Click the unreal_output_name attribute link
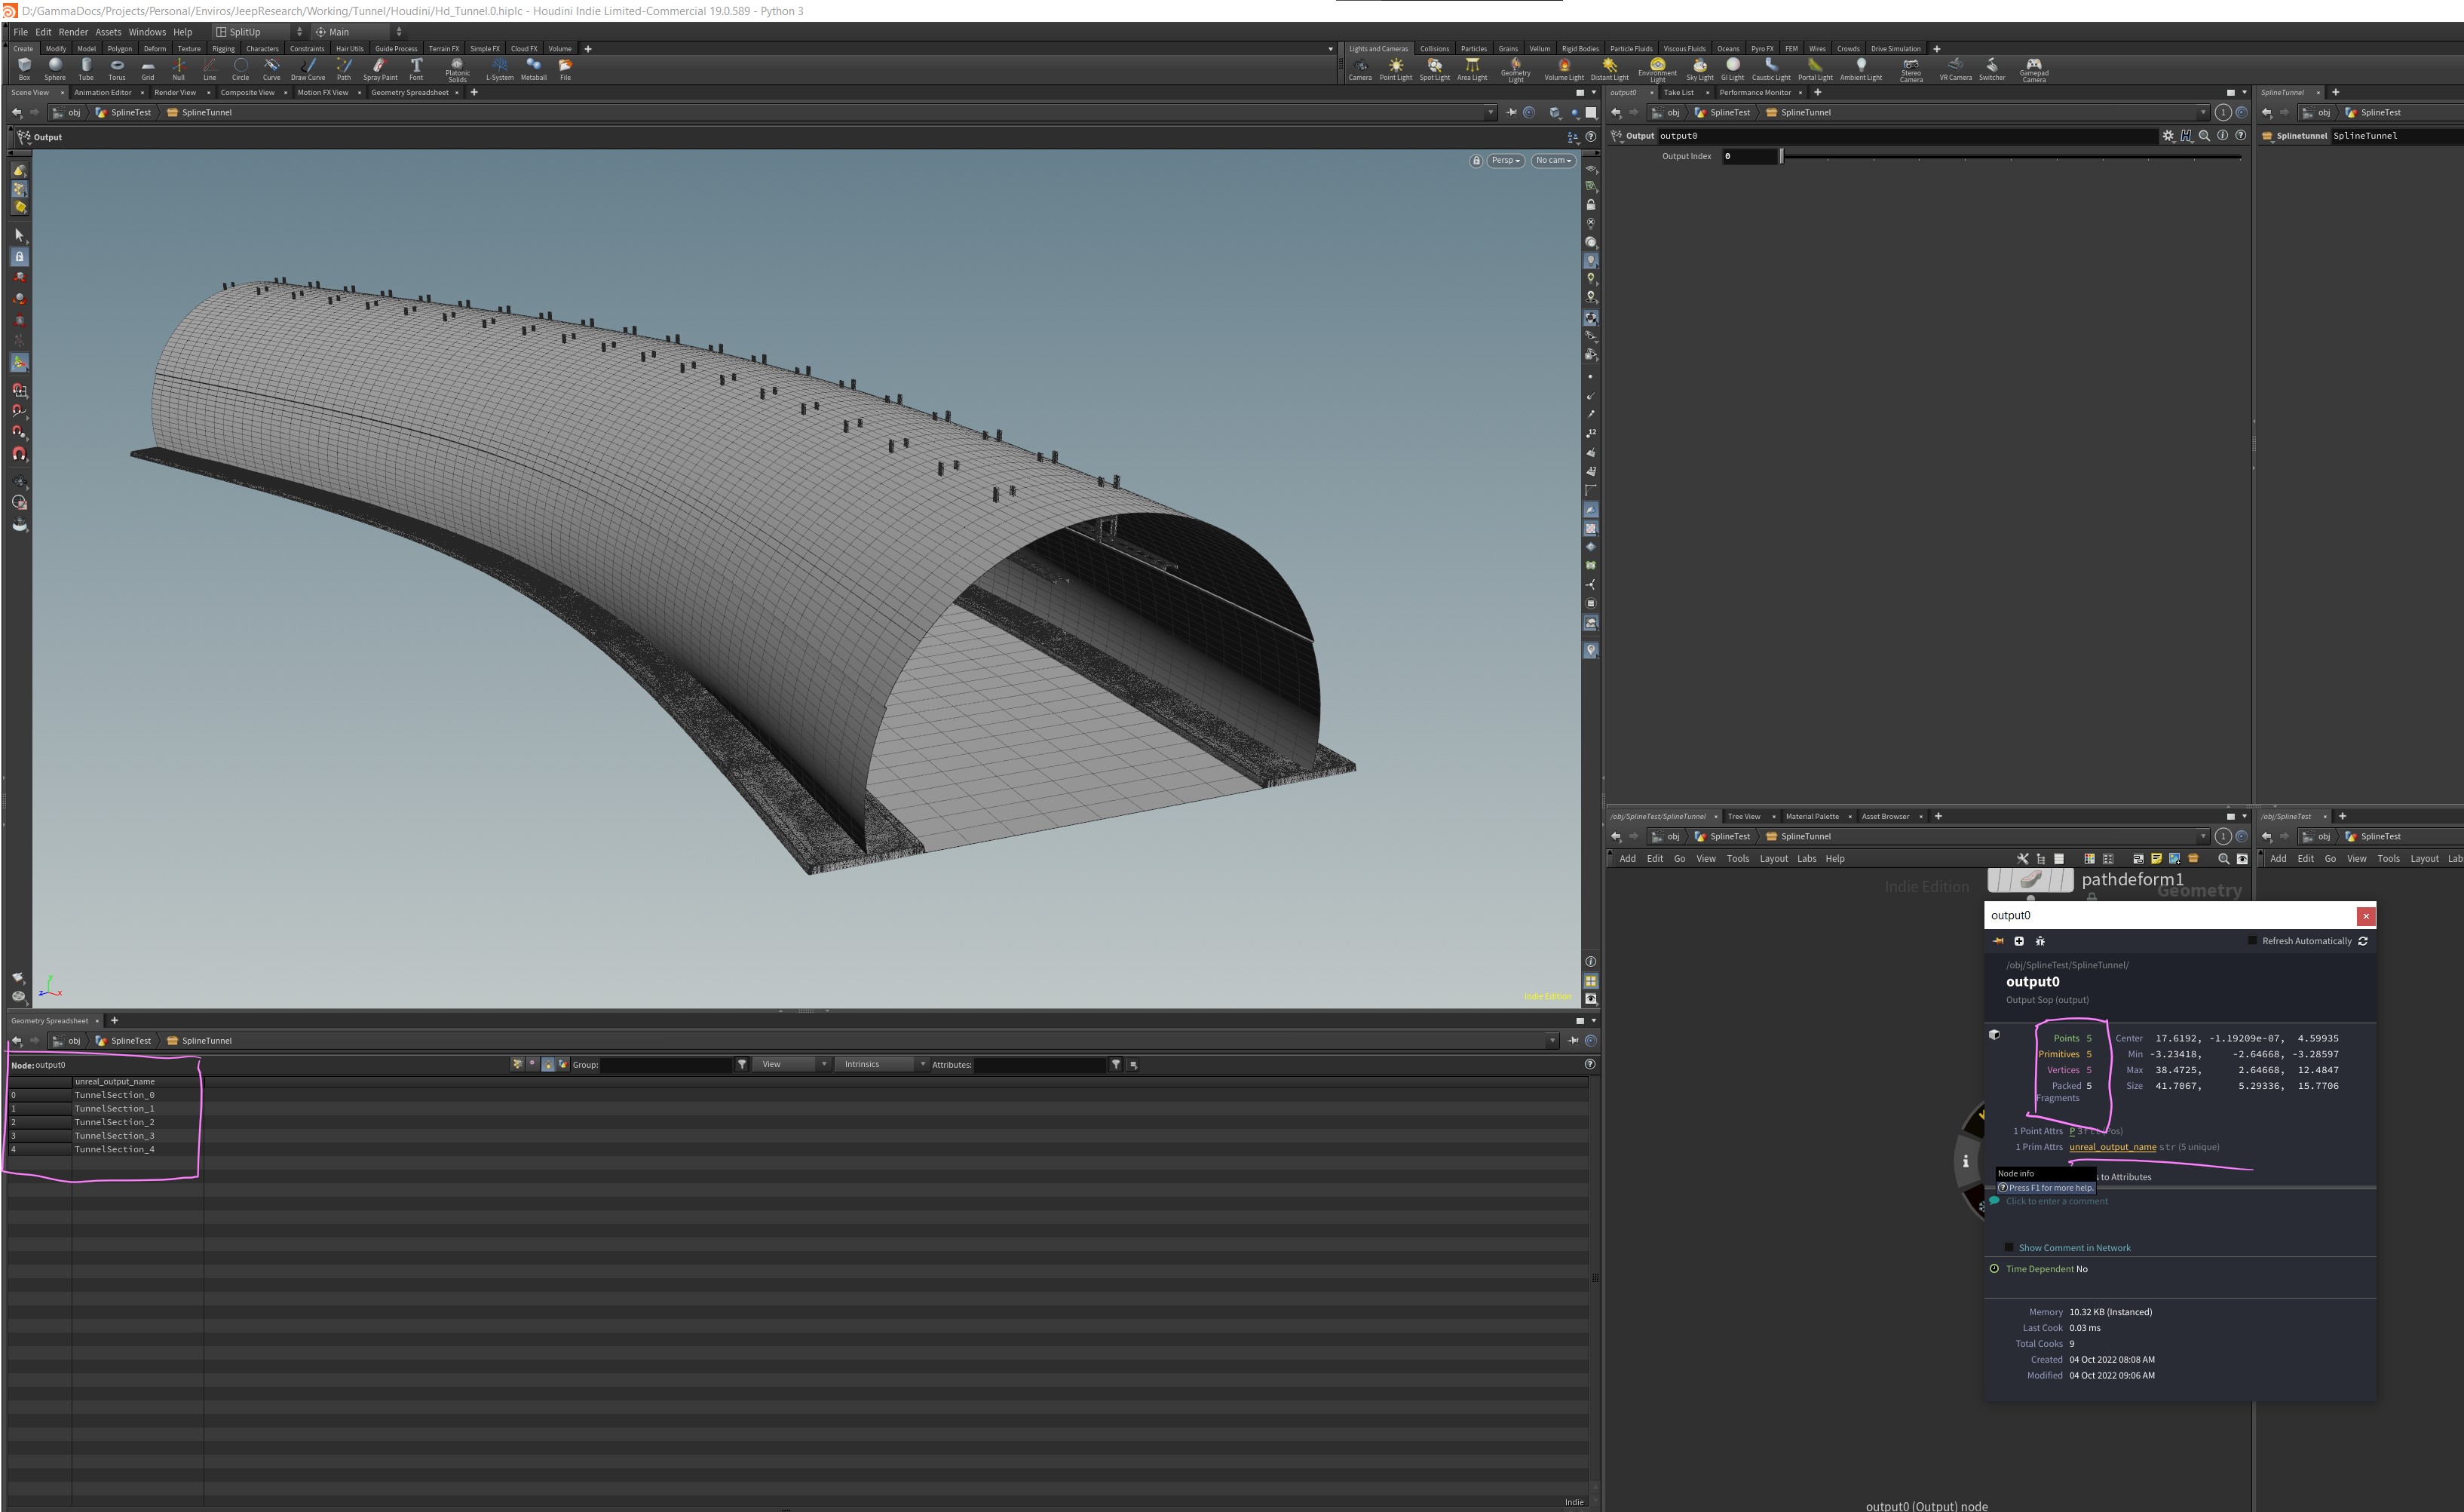2464x1512 pixels. point(2112,1147)
